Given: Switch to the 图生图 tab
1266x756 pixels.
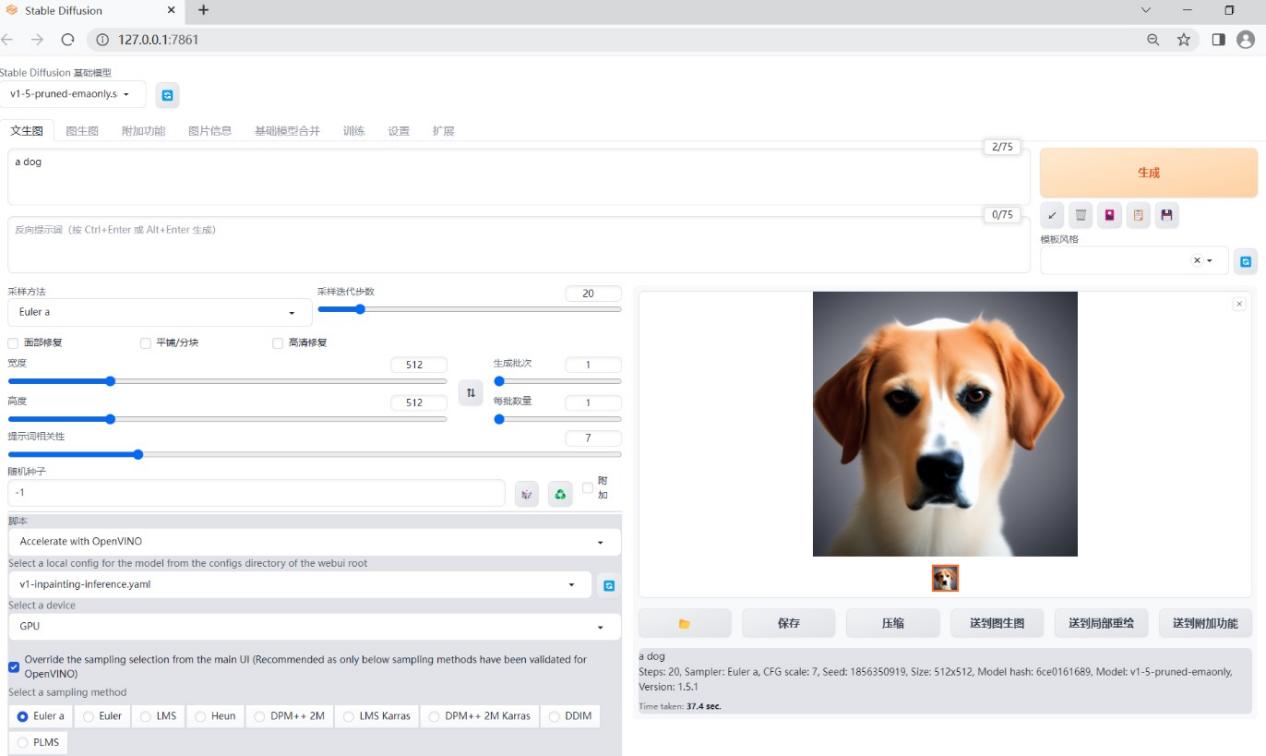Looking at the screenshot, I should coord(82,131).
